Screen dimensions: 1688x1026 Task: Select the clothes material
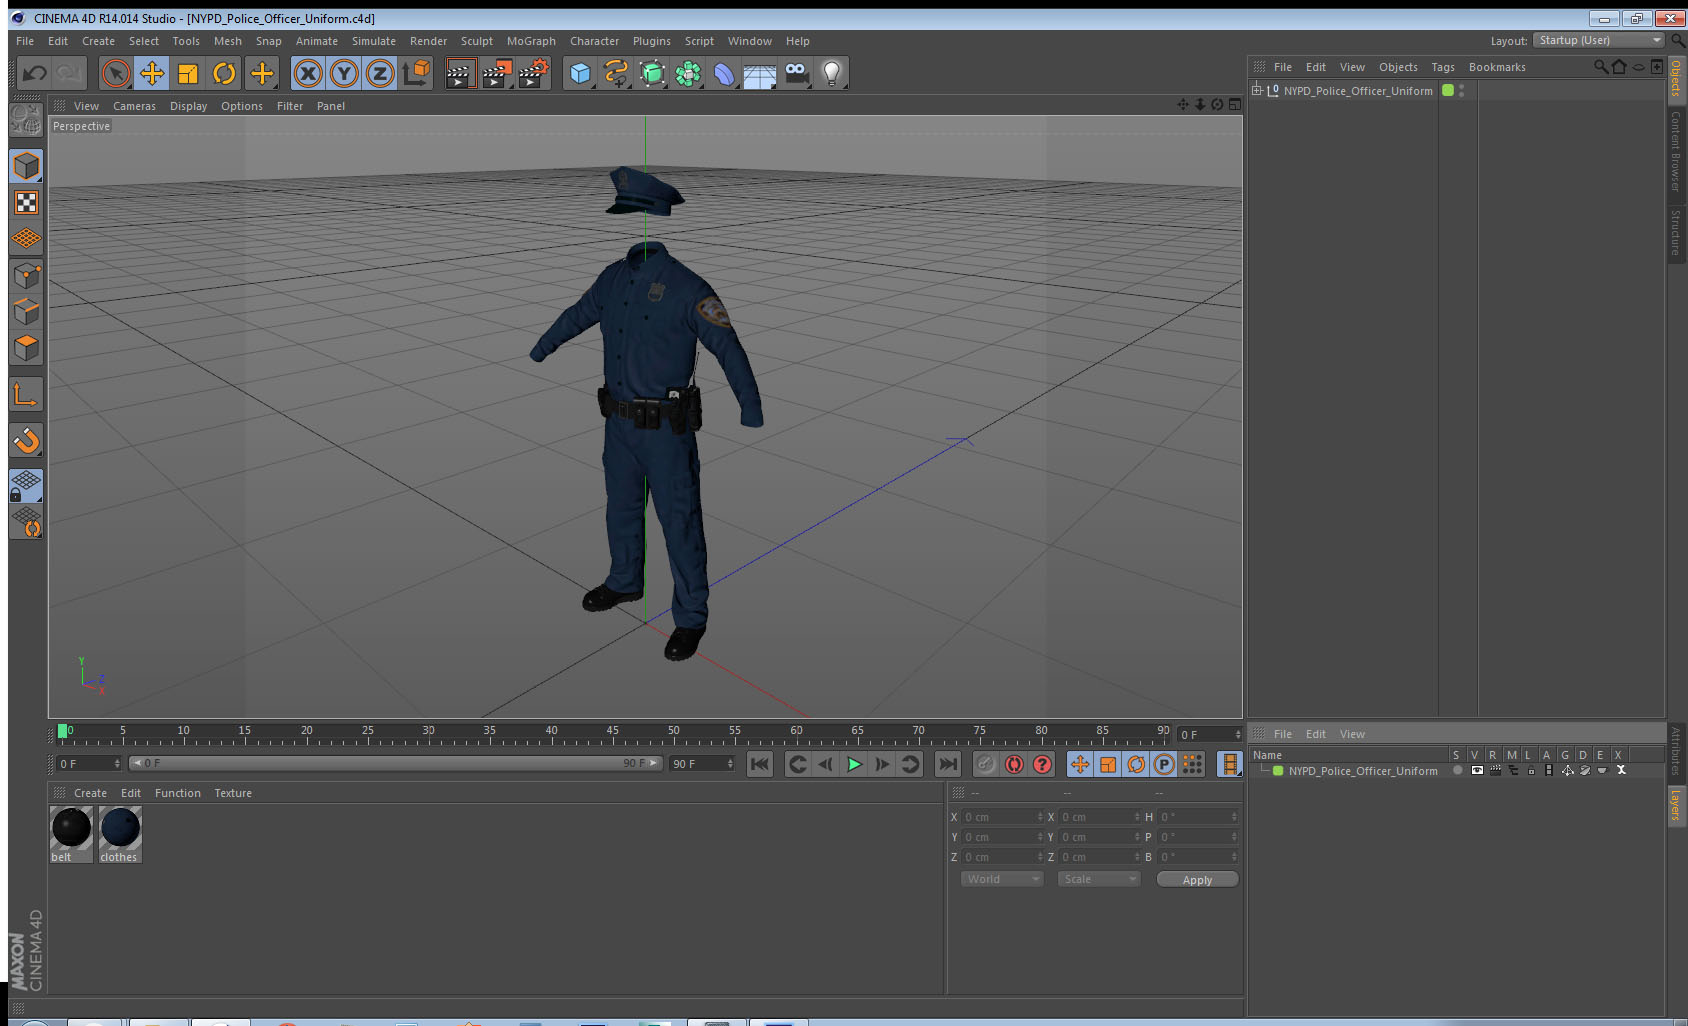(120, 834)
